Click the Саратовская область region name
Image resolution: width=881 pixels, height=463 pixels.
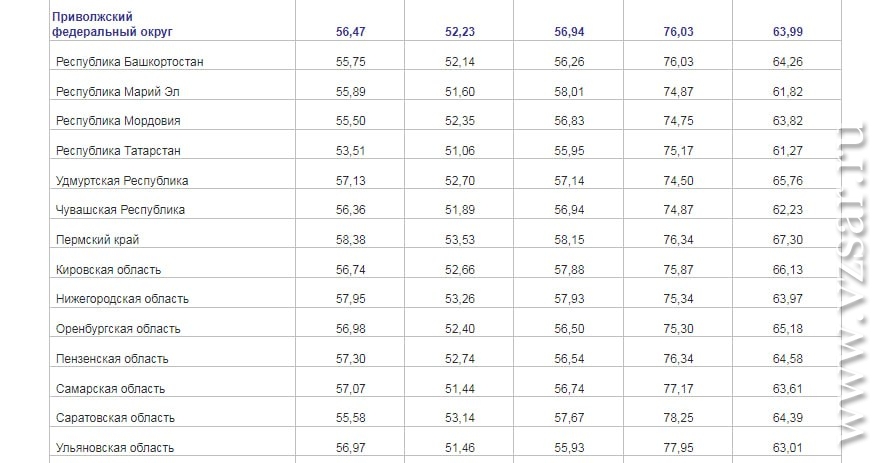click(x=115, y=418)
